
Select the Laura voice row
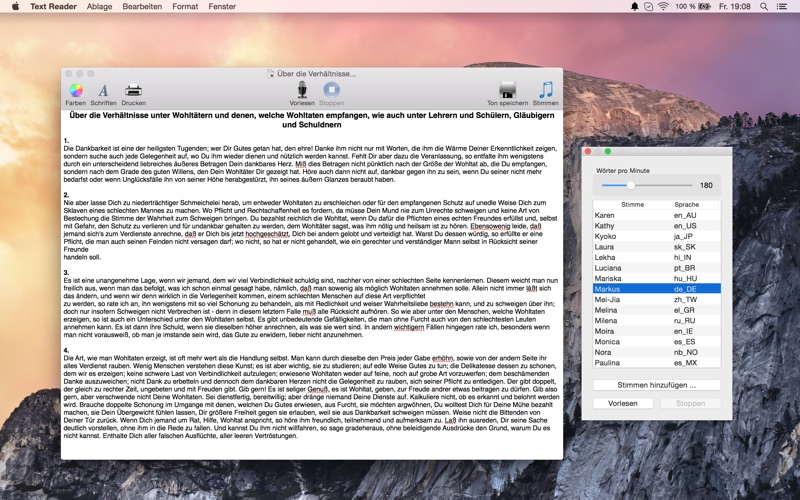657,246
